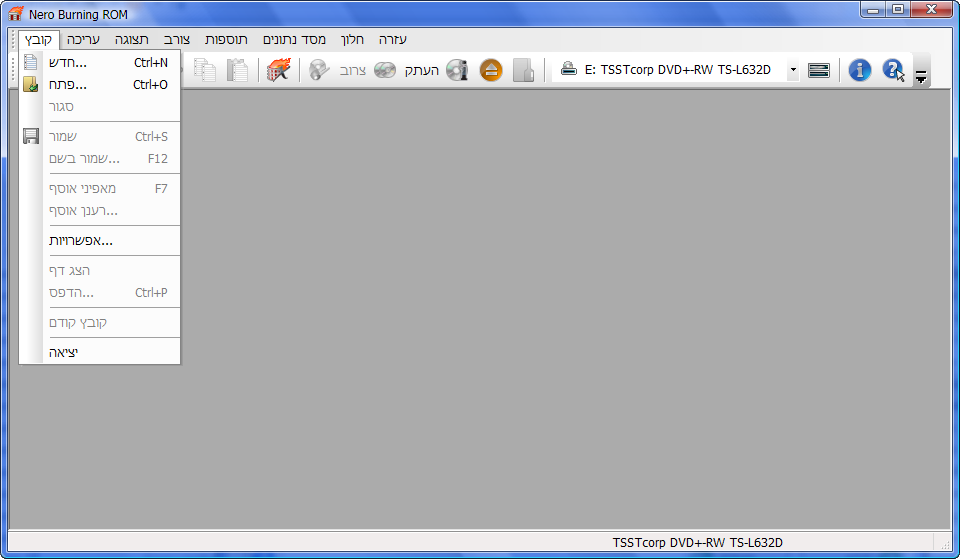Open the מסד נתונים (Database) menu
Image resolution: width=960 pixels, height=559 pixels.
(294, 39)
